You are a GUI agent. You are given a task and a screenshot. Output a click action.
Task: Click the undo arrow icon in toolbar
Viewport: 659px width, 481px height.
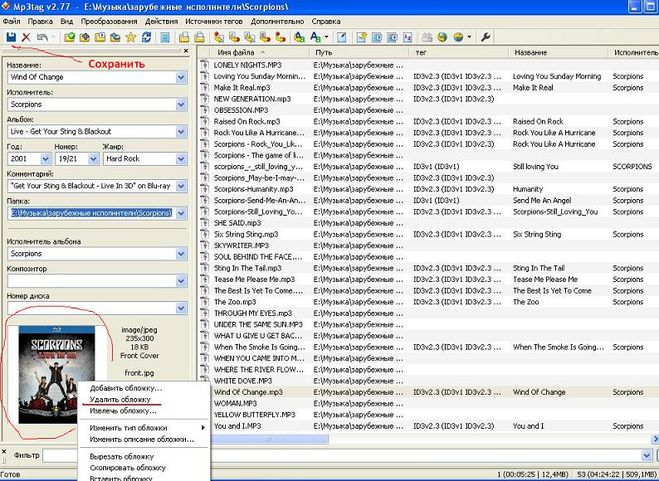point(41,37)
